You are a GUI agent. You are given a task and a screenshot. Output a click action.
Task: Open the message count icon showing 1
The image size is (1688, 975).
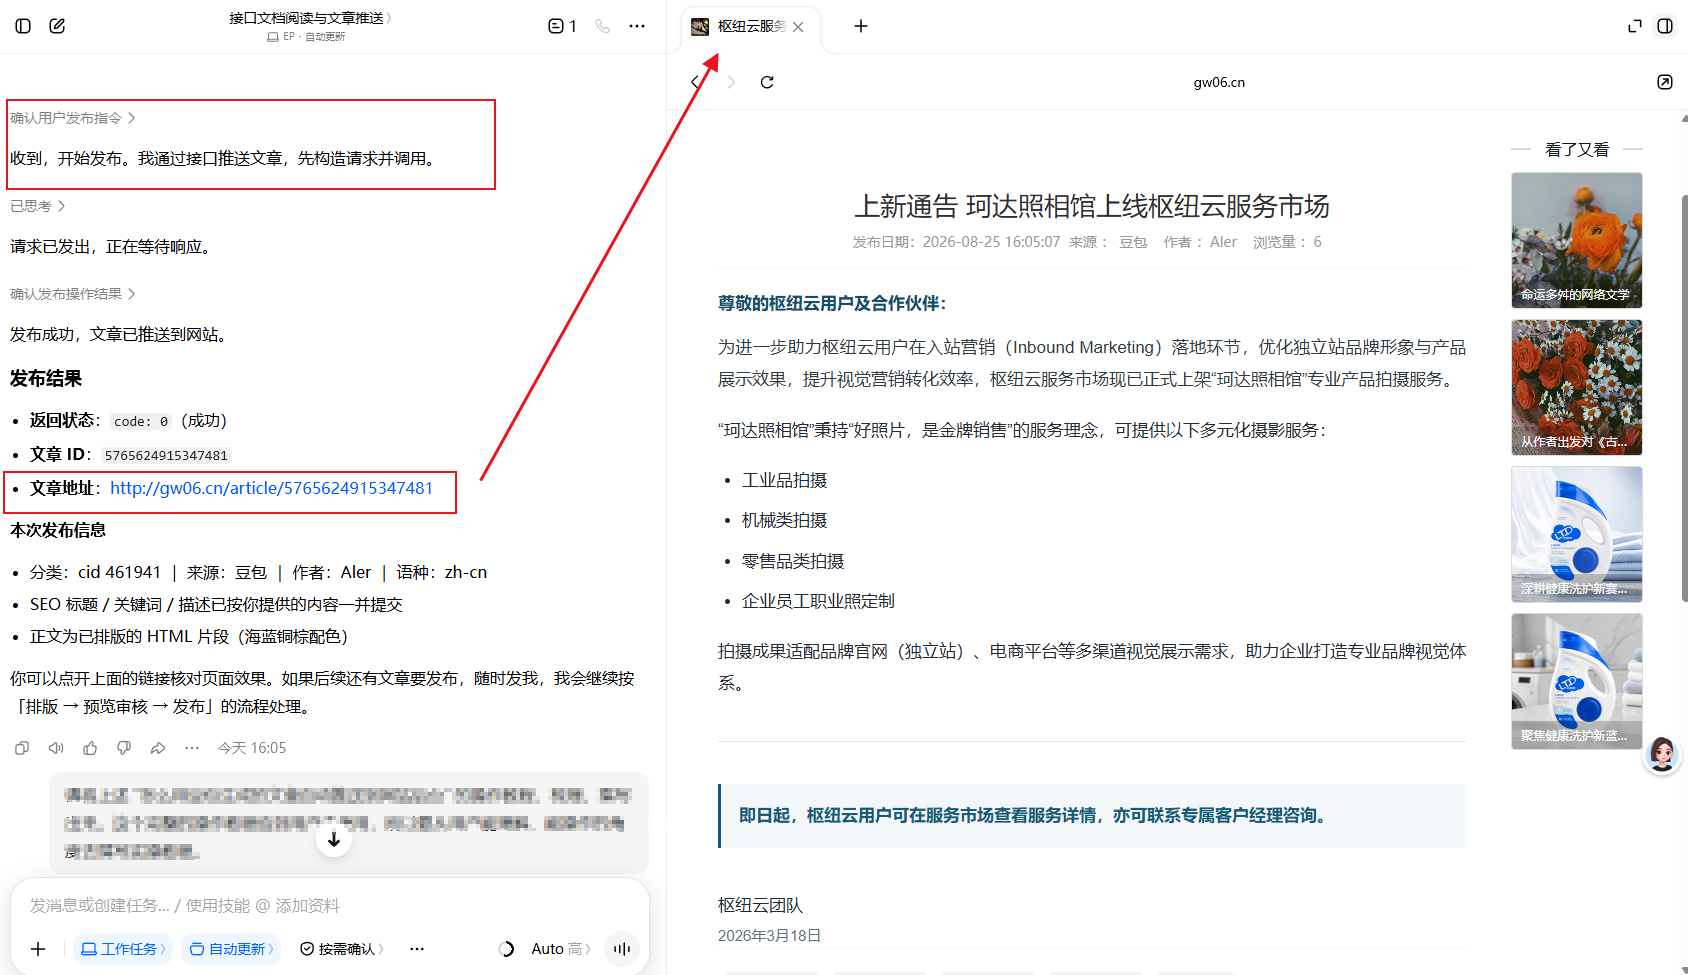(563, 26)
